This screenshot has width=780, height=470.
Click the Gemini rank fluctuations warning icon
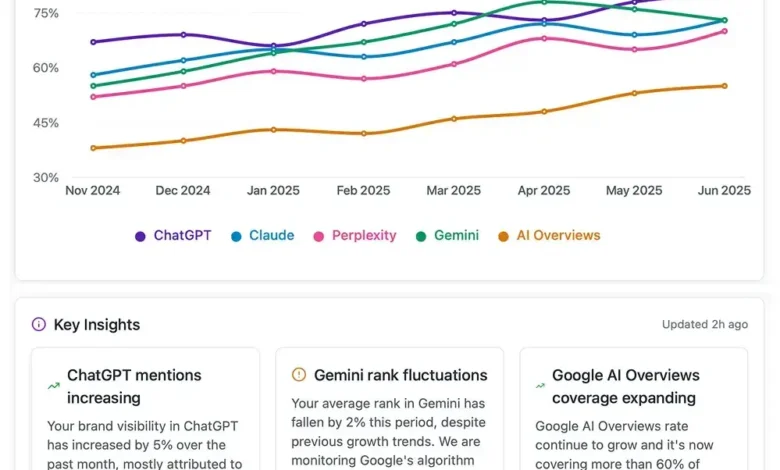[298, 375]
